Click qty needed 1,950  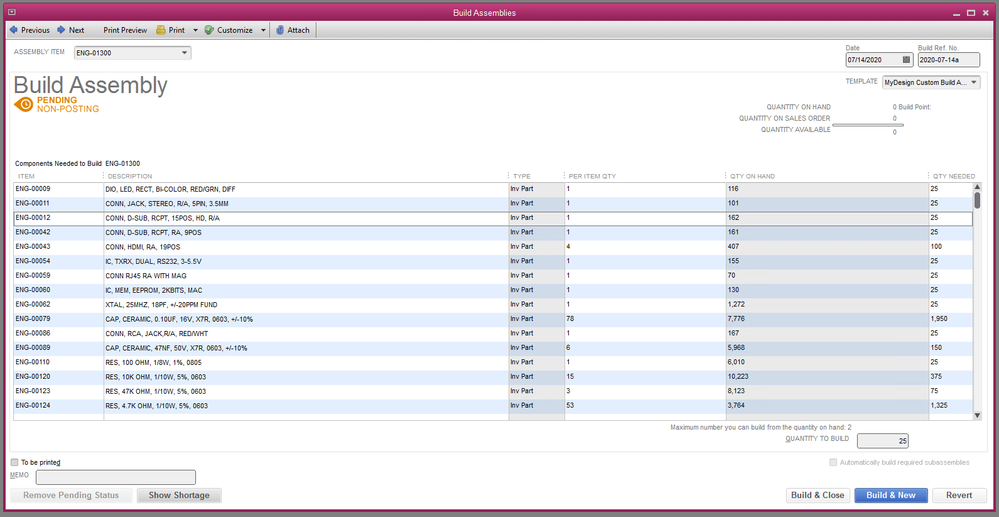pos(939,319)
